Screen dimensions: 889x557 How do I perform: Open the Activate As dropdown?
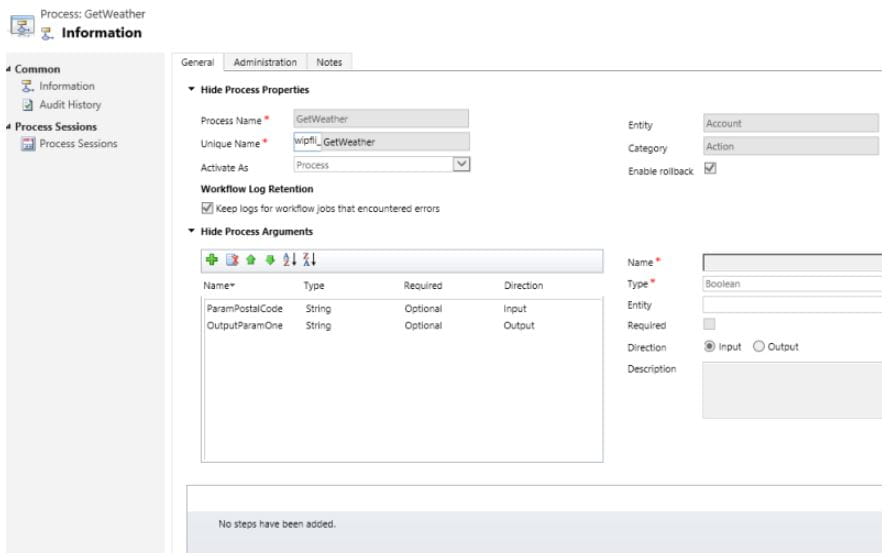point(461,164)
